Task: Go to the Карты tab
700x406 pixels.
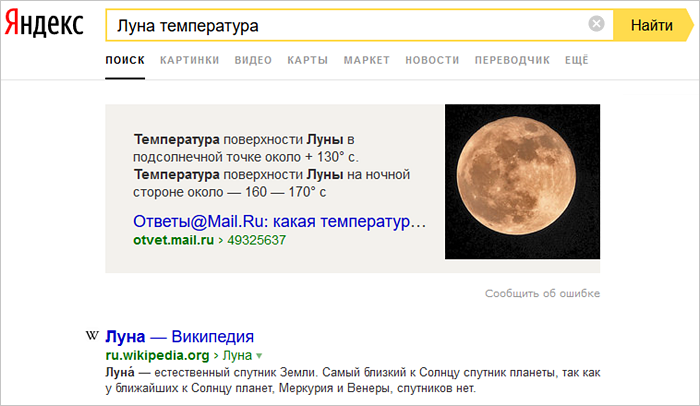Action: click(308, 60)
